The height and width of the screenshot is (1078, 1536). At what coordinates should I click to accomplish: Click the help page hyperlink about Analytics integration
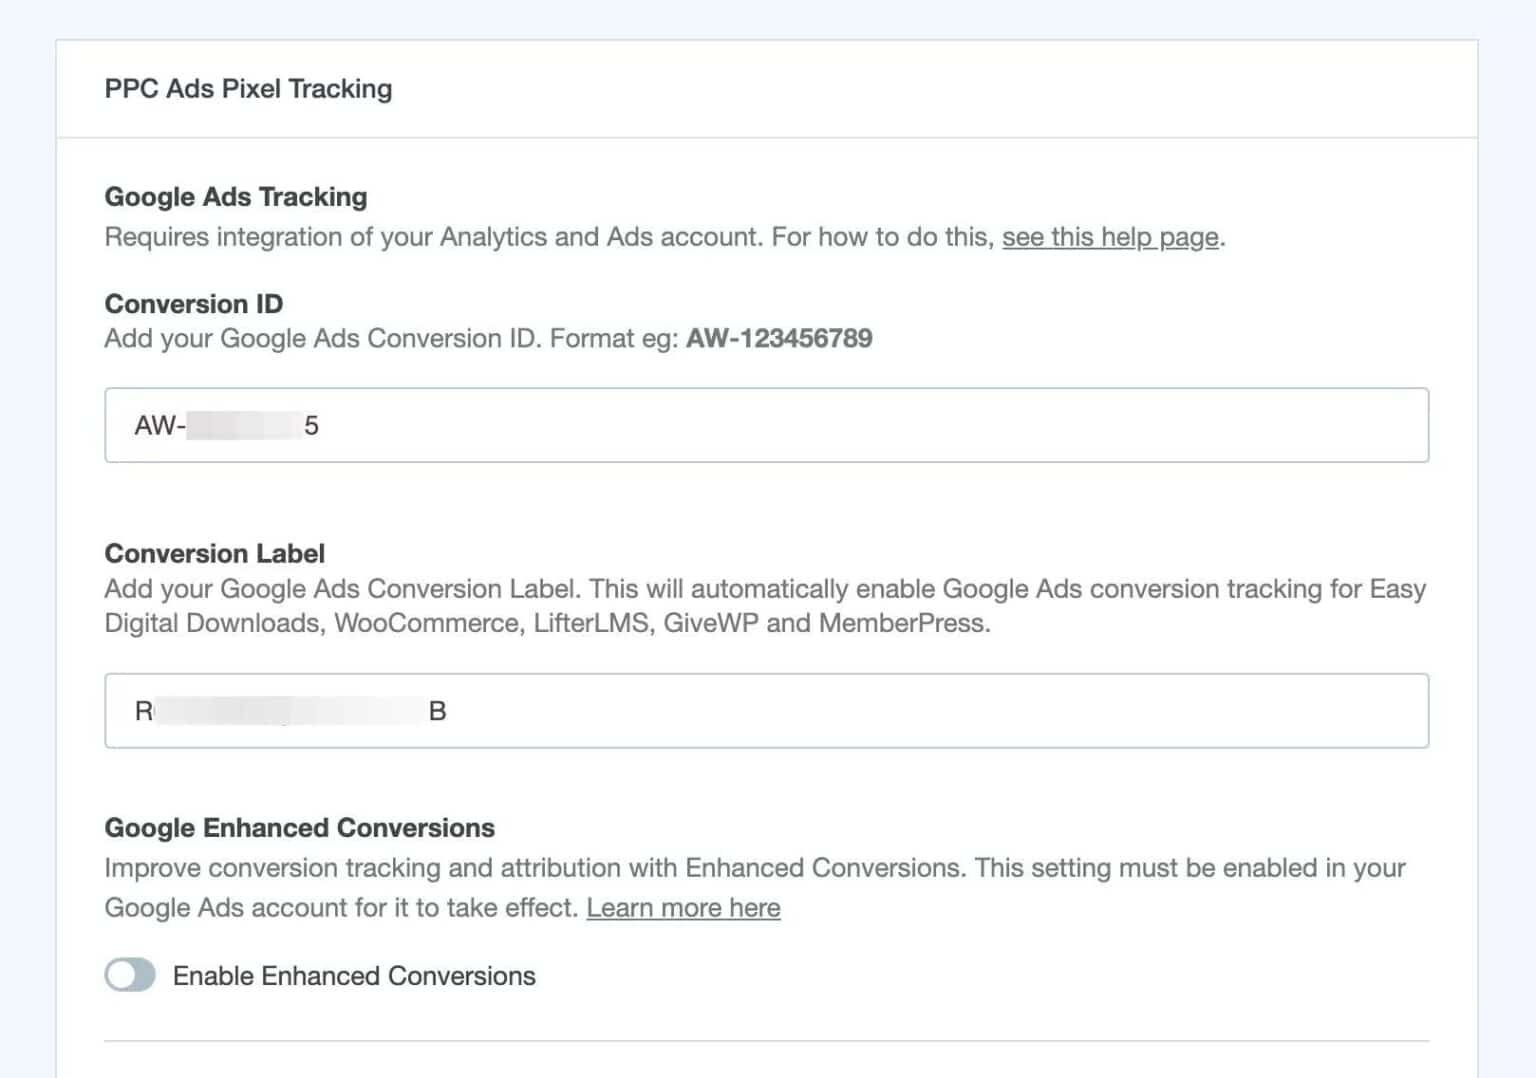[1110, 237]
